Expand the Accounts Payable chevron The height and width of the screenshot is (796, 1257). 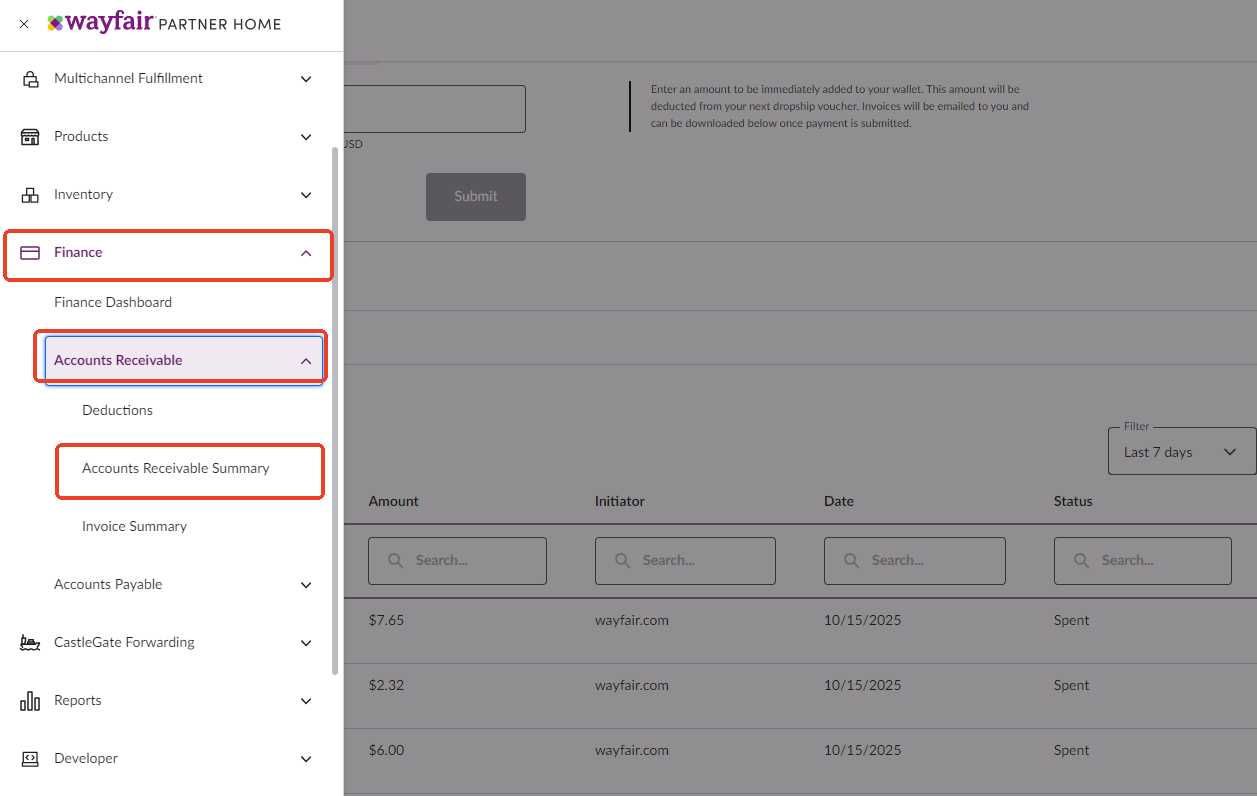pyautogui.click(x=306, y=585)
